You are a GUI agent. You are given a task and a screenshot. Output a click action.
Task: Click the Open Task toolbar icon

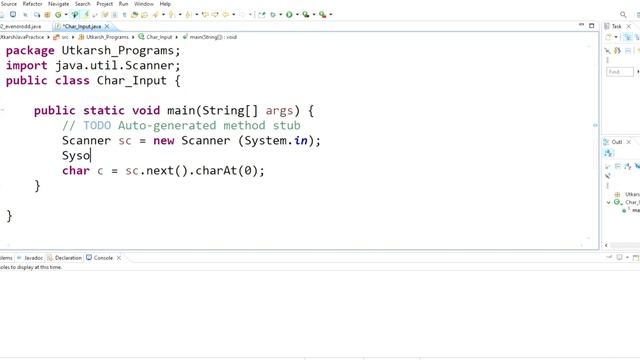click(x=144, y=15)
